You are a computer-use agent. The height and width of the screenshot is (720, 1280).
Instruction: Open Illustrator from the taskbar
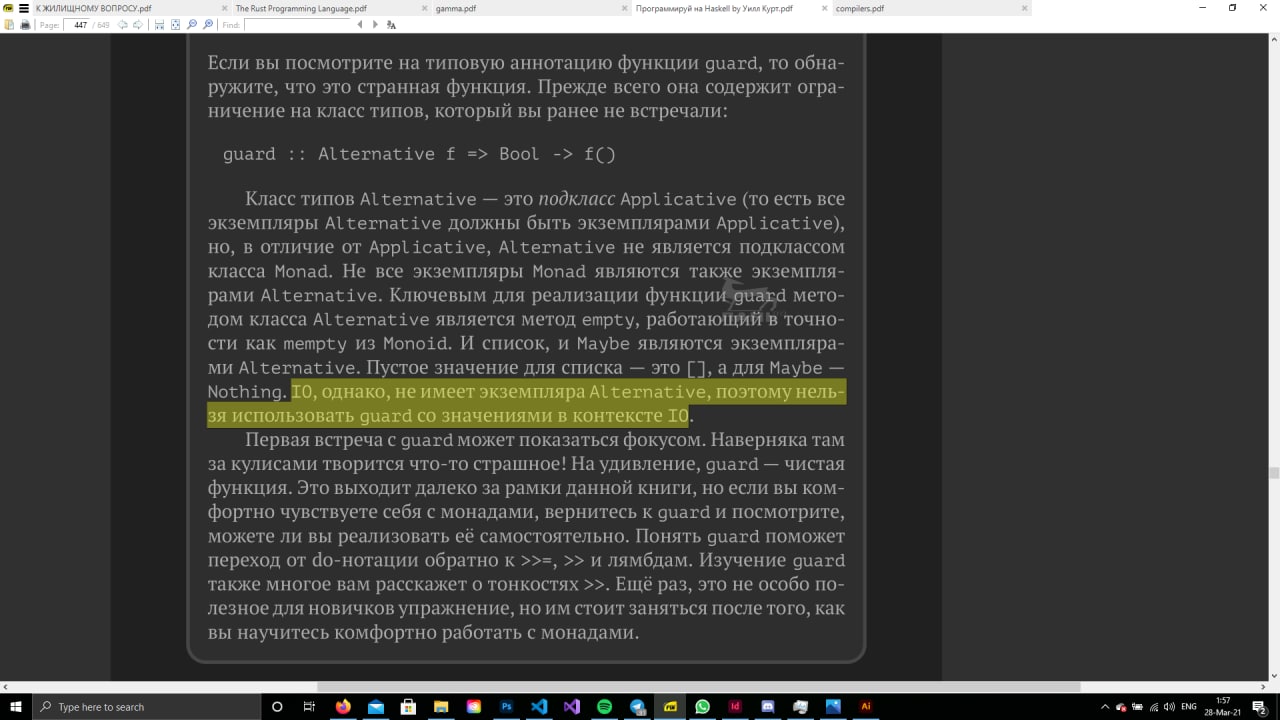866,706
